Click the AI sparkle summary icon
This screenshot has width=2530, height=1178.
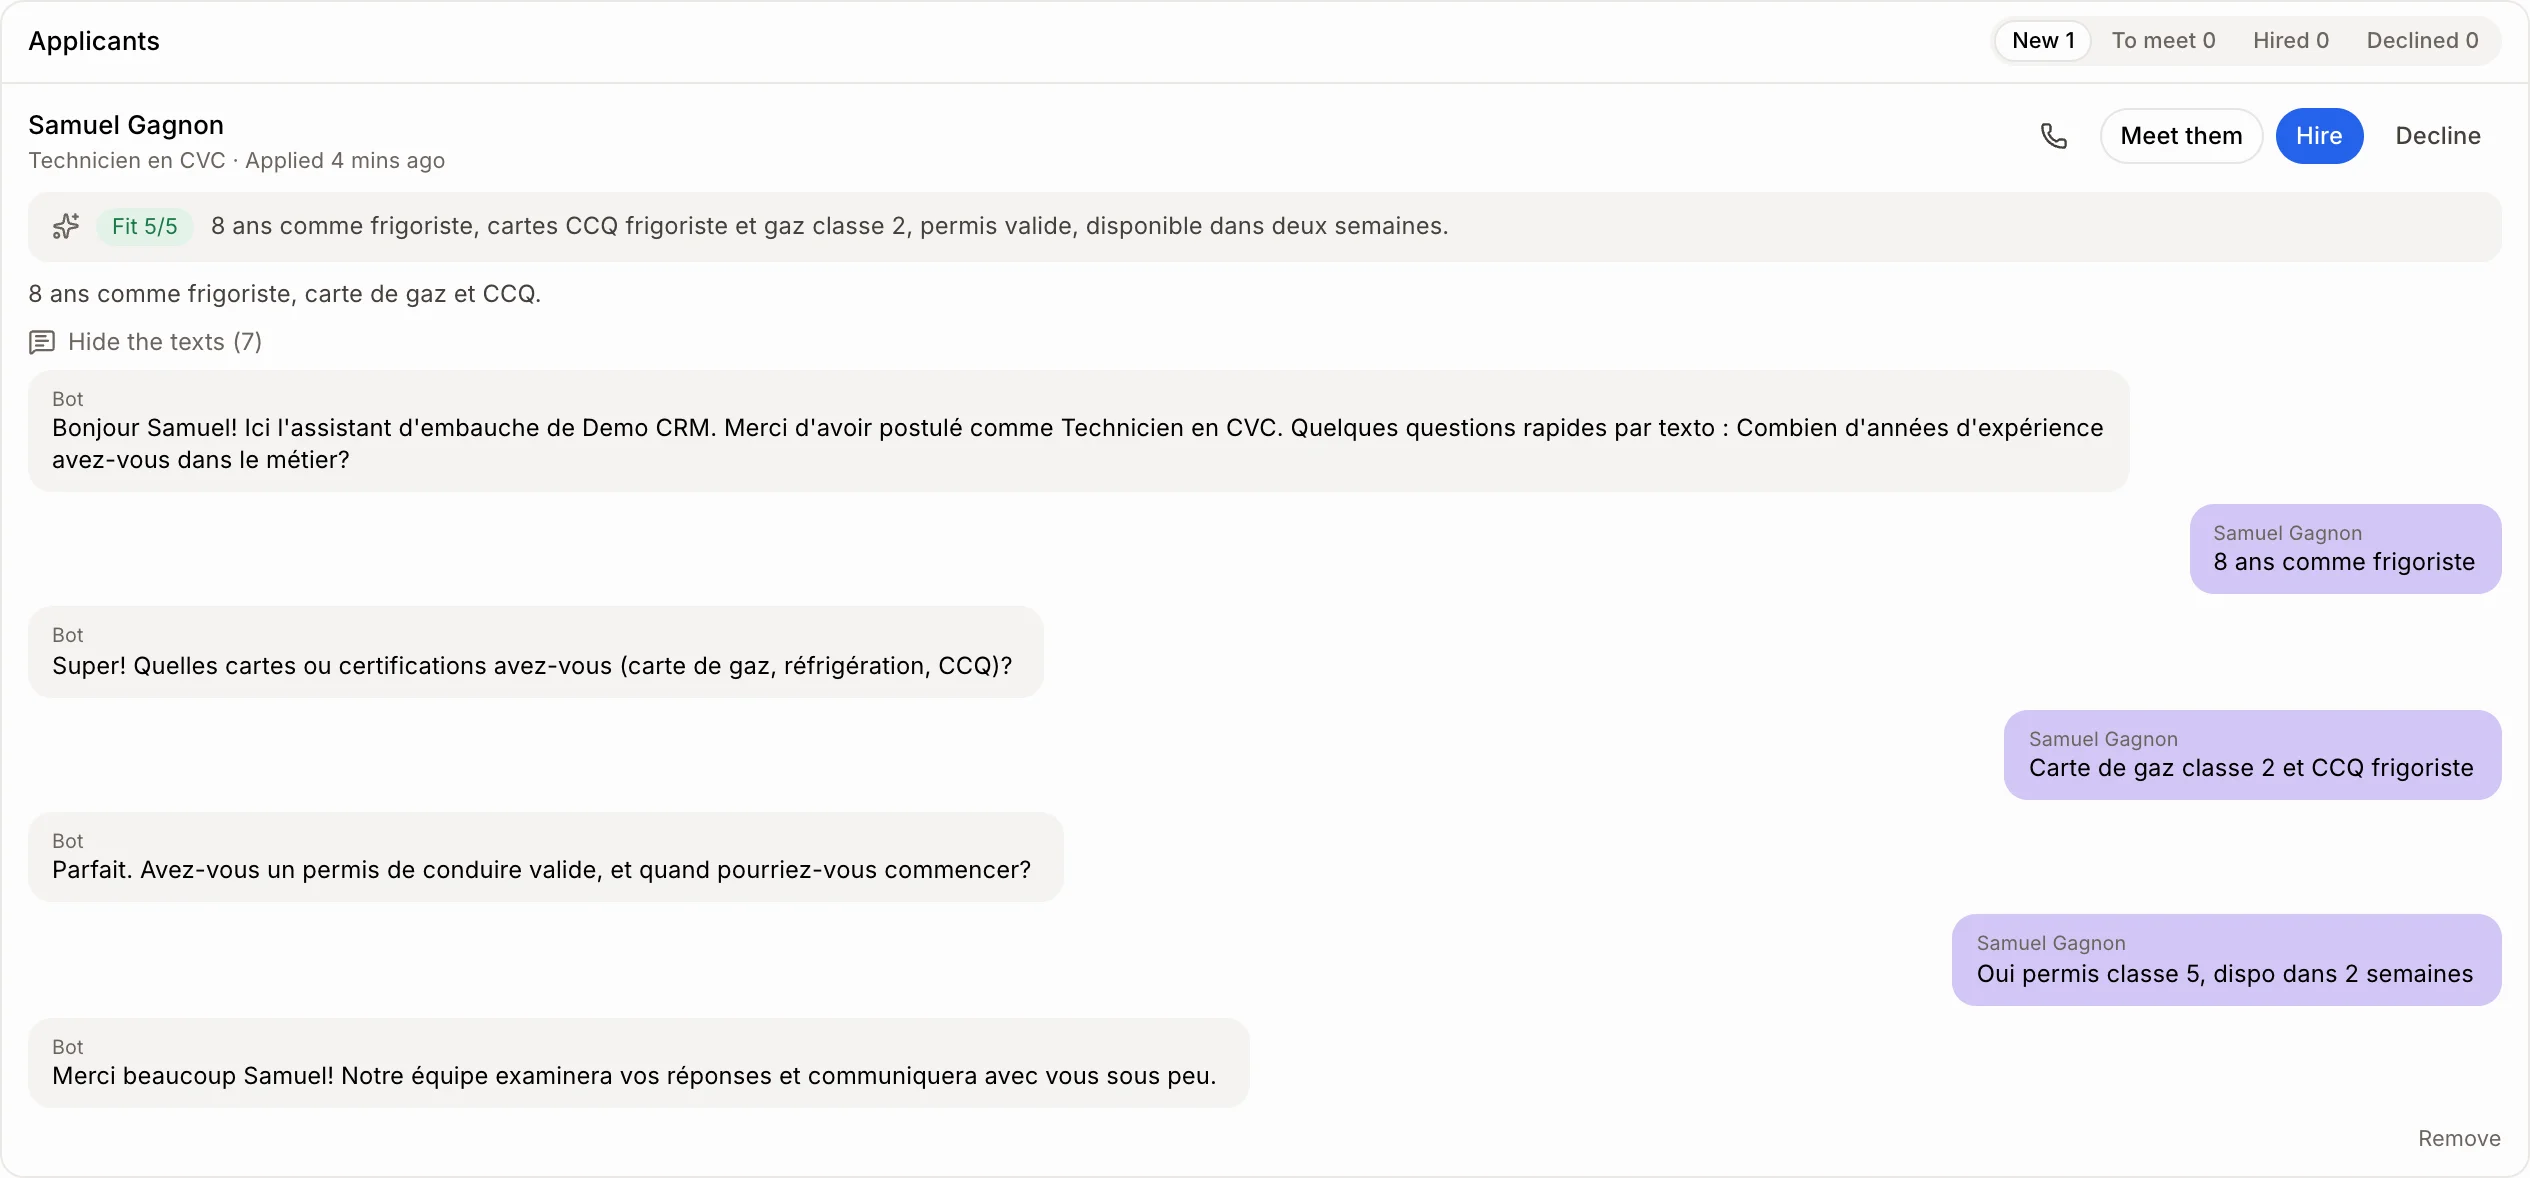coord(66,226)
